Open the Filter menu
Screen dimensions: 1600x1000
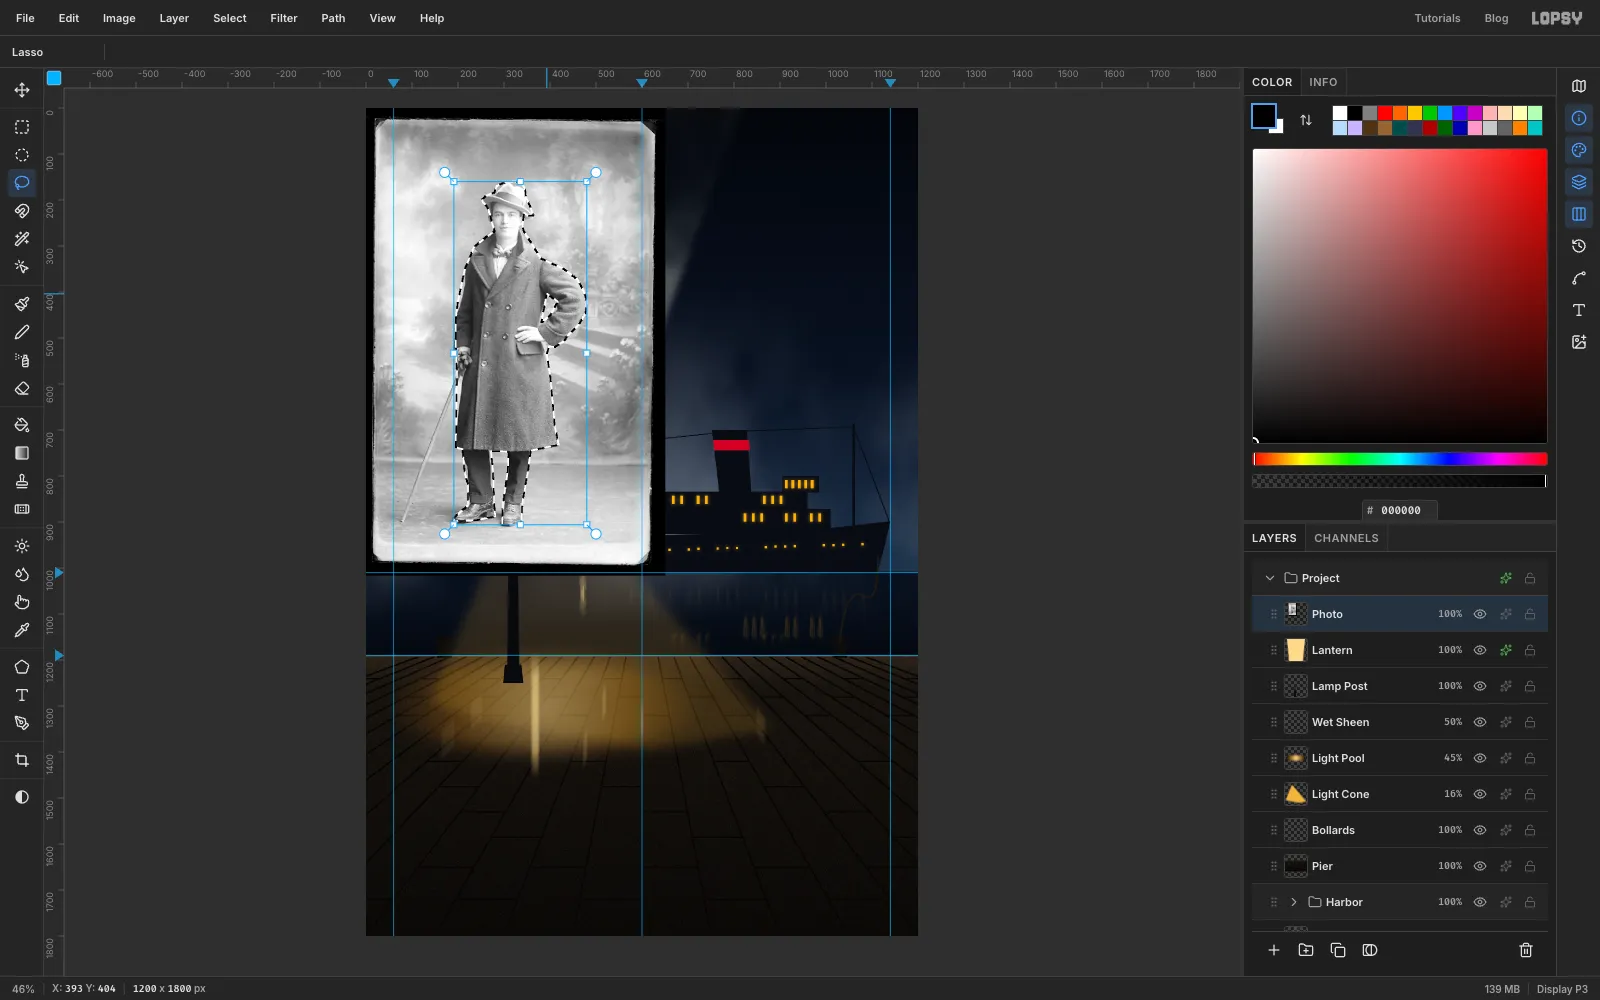[284, 18]
